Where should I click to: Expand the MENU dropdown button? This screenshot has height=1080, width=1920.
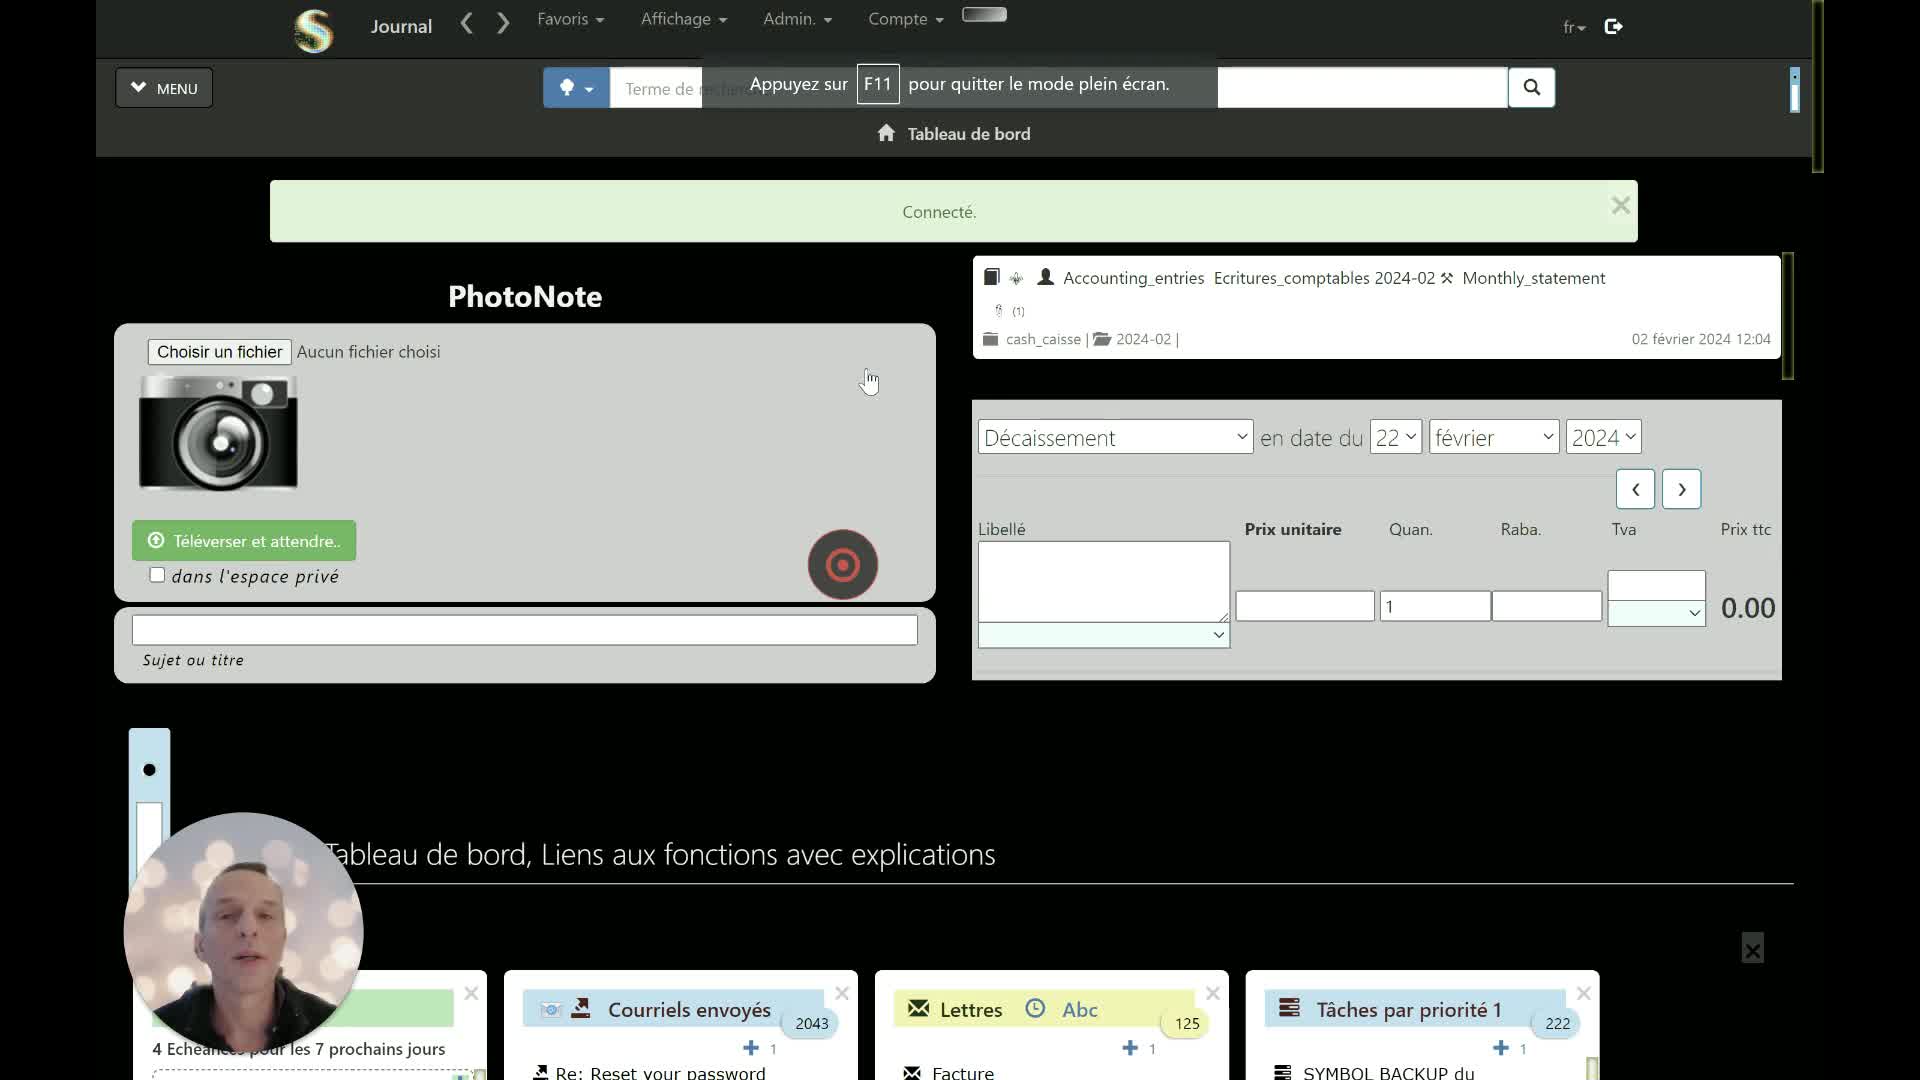tap(164, 88)
